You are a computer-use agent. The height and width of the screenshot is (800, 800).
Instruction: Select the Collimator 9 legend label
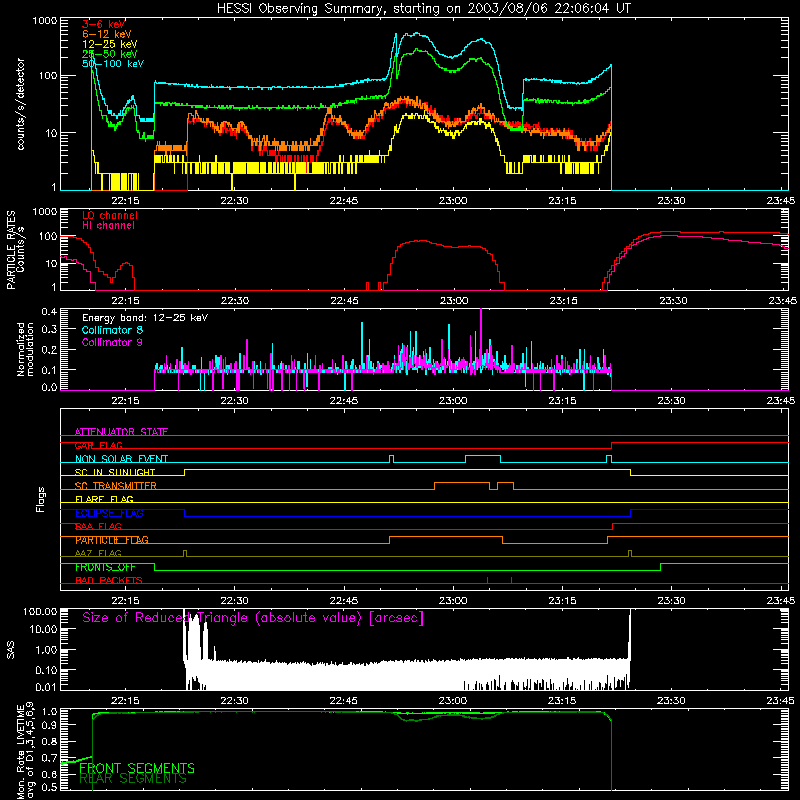point(112,342)
